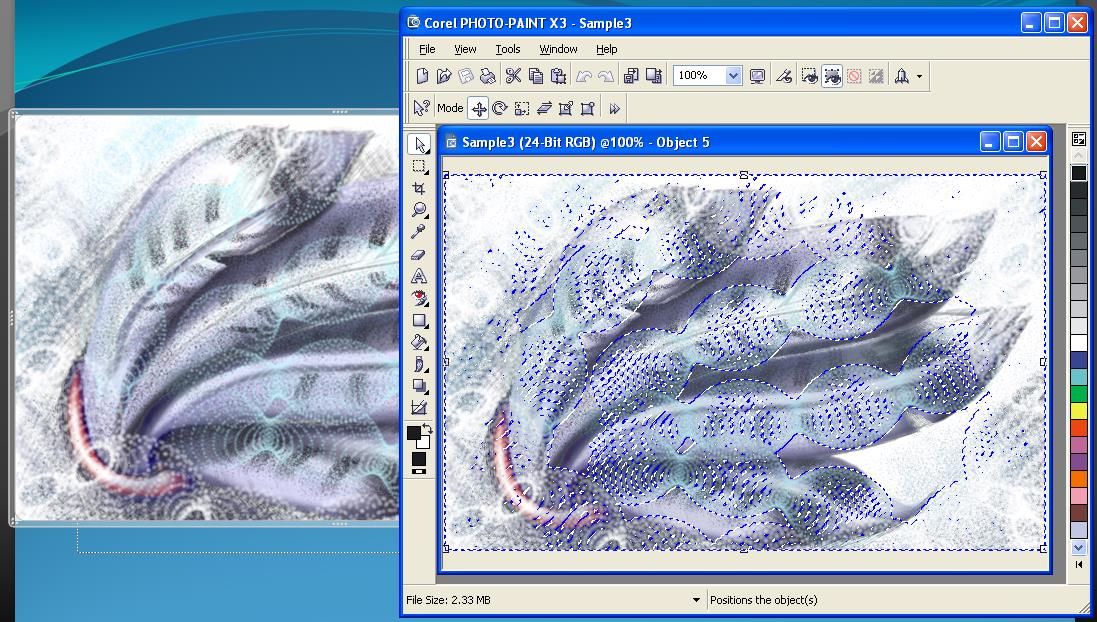Viewport: 1097px width, 622px height.
Task: Click the Import toolbar icon
Action: pos(631,76)
